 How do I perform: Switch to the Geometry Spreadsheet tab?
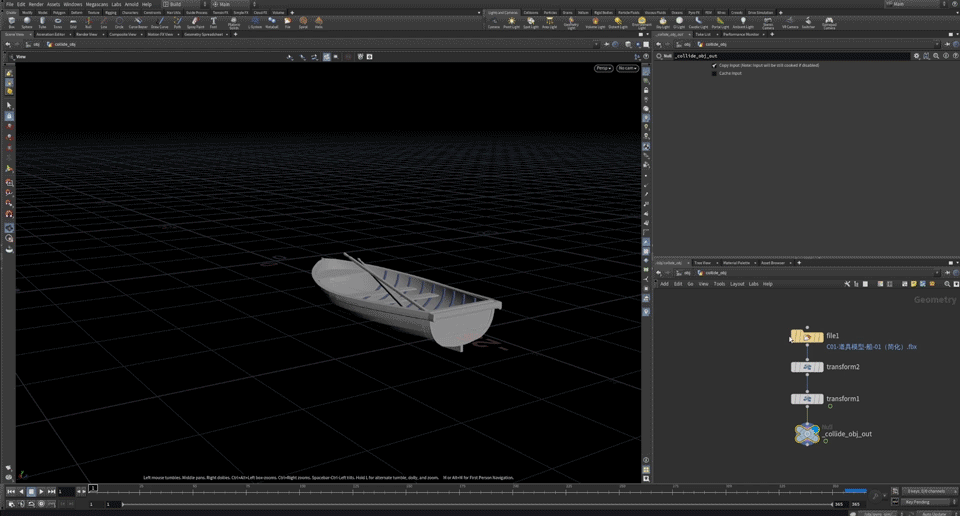(202, 34)
